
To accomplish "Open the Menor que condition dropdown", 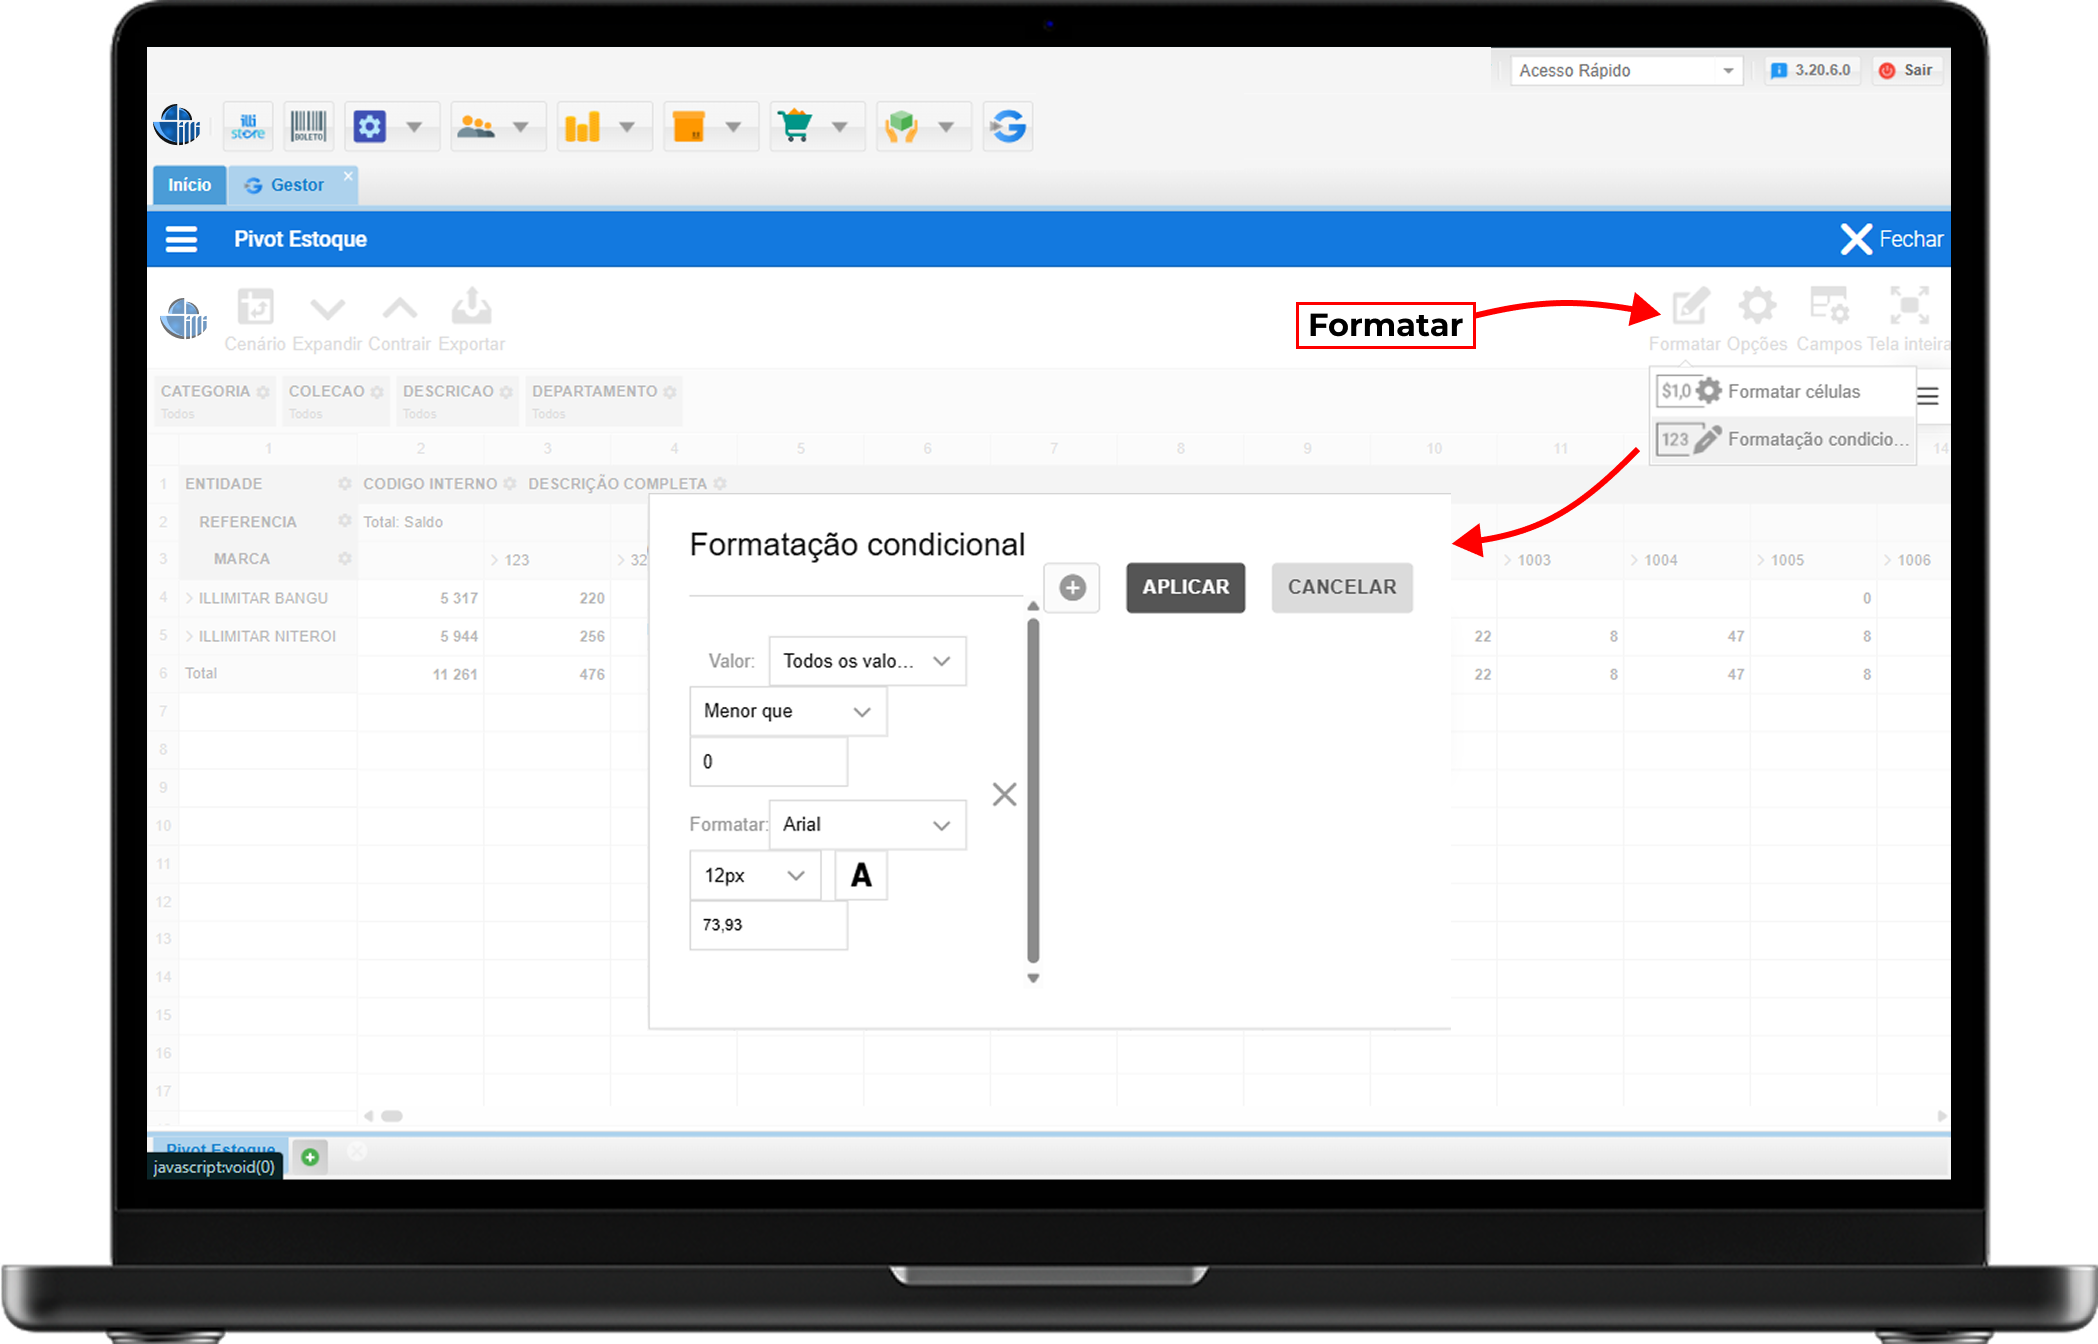I will click(x=788, y=712).
